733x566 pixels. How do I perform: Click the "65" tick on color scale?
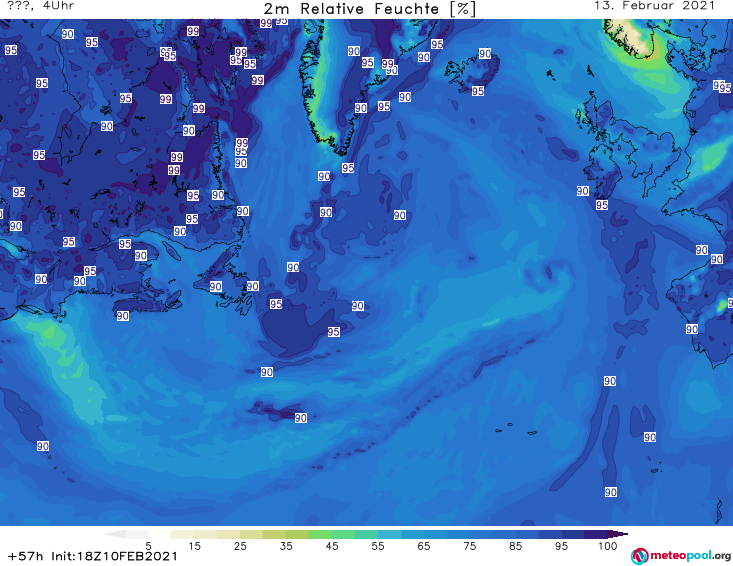coord(424,546)
